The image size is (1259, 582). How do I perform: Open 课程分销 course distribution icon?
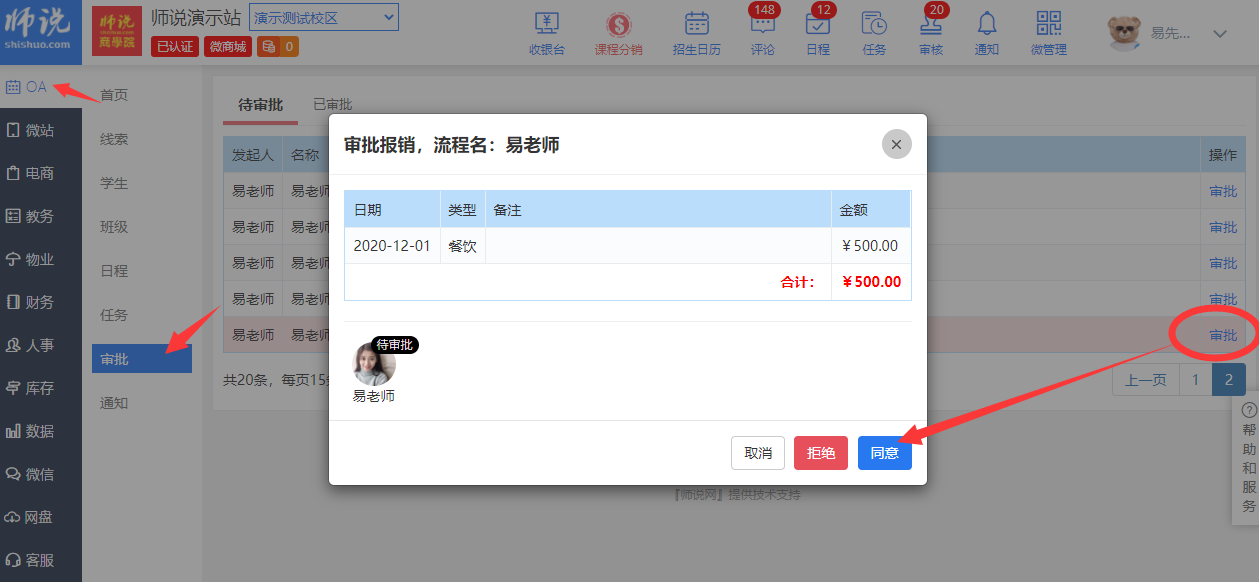click(618, 33)
